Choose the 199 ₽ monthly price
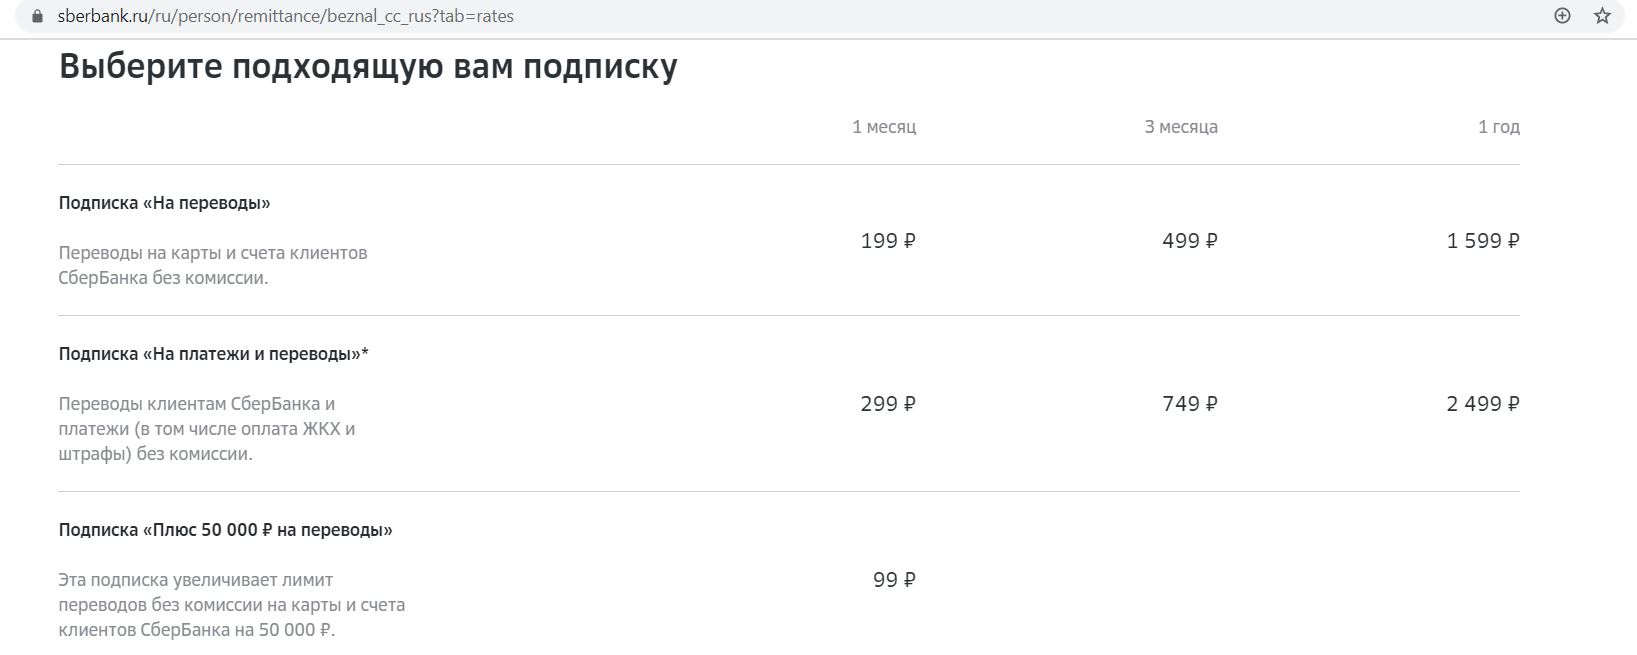 coord(888,241)
